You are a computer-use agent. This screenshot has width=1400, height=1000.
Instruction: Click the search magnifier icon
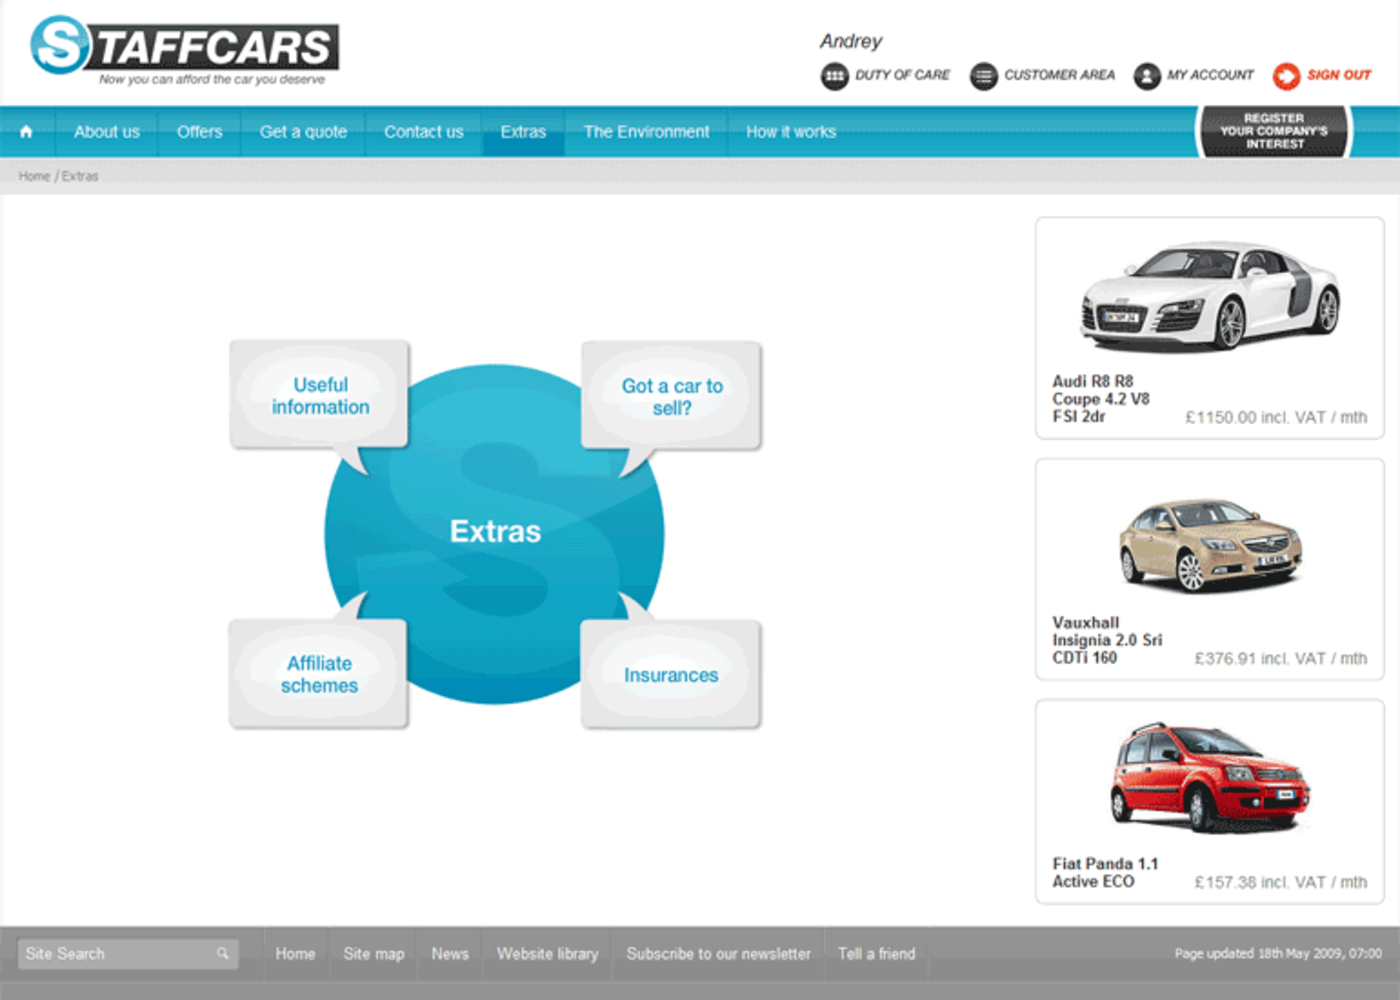(x=223, y=954)
